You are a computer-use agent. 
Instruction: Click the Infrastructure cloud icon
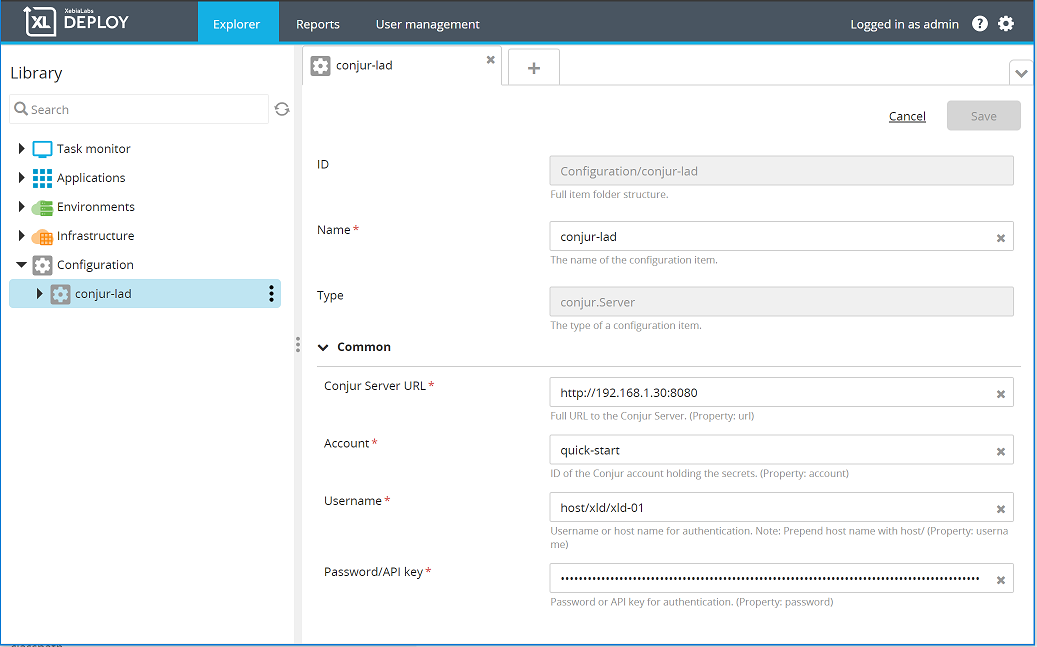click(x=42, y=236)
